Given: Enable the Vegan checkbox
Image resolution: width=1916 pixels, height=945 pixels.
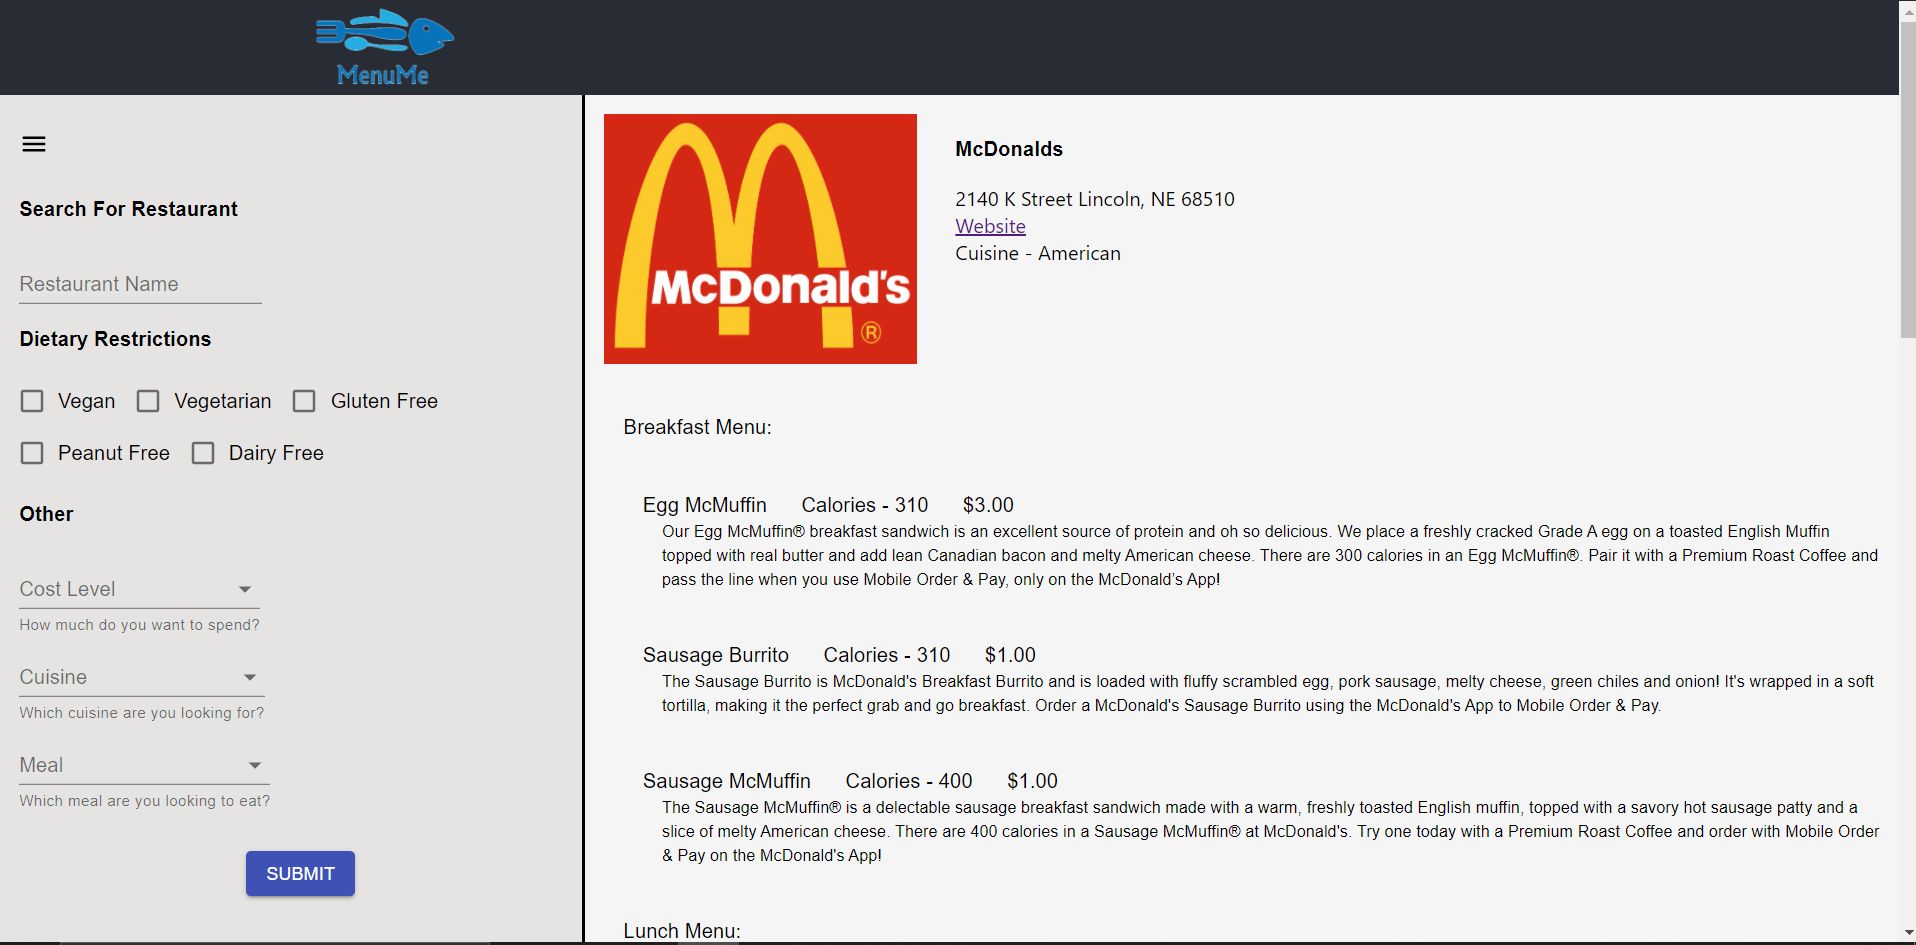Looking at the screenshot, I should click(x=32, y=401).
